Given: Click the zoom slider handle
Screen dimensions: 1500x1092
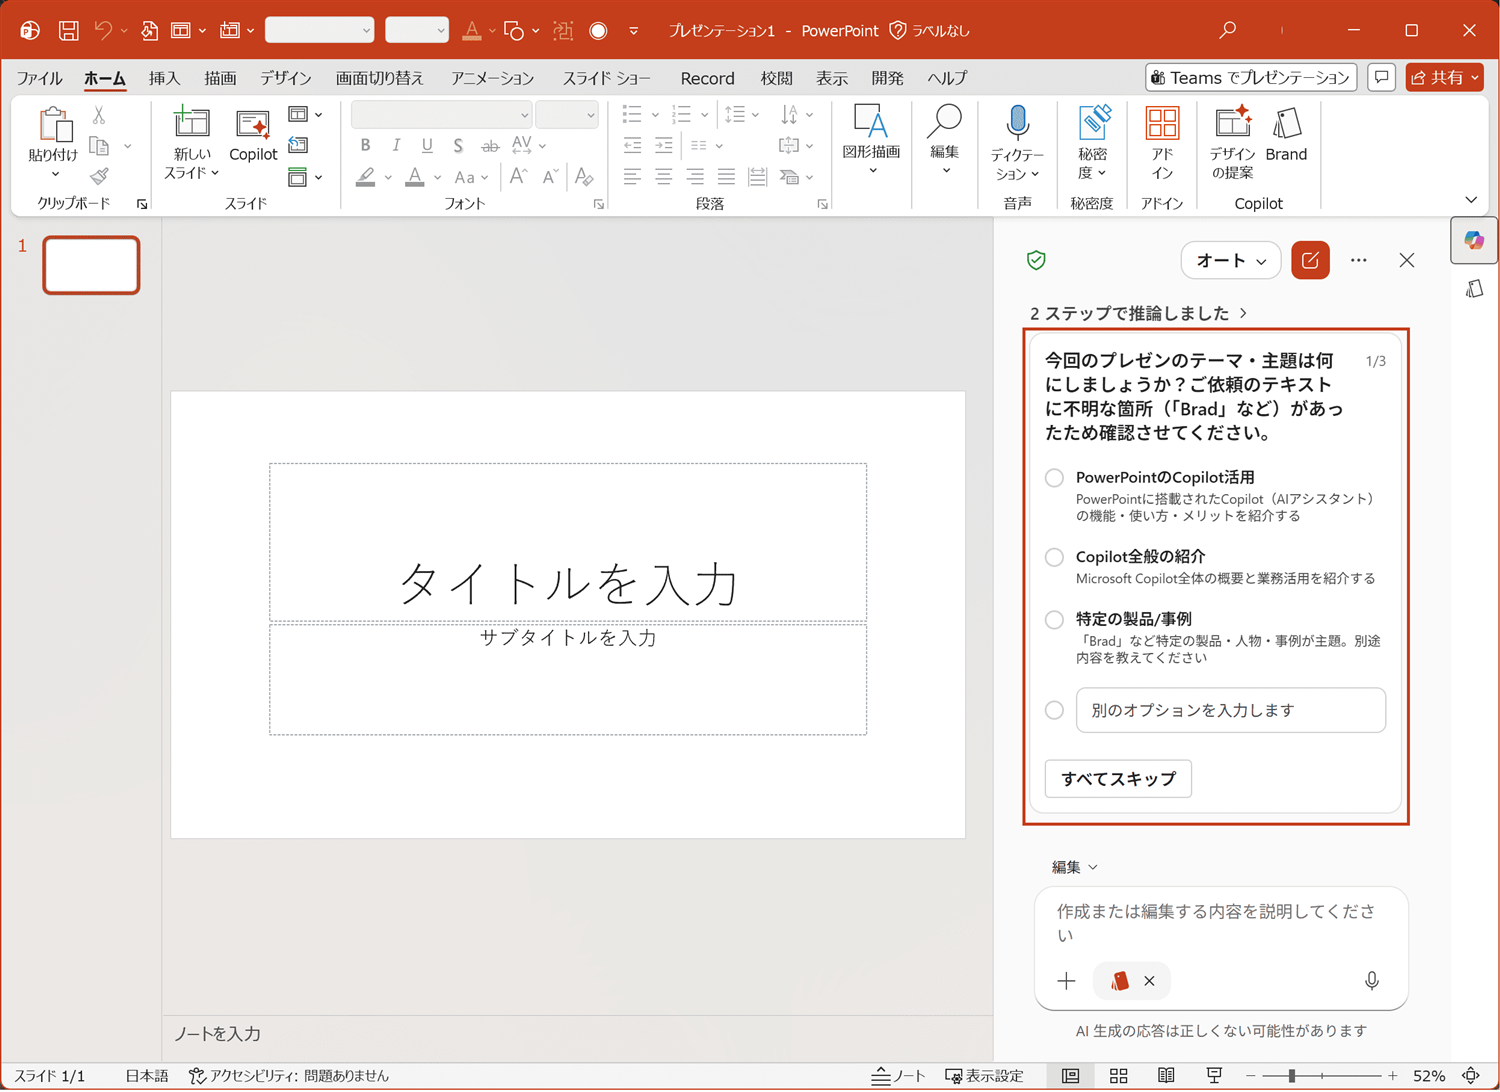Looking at the screenshot, I should click(x=1292, y=1076).
